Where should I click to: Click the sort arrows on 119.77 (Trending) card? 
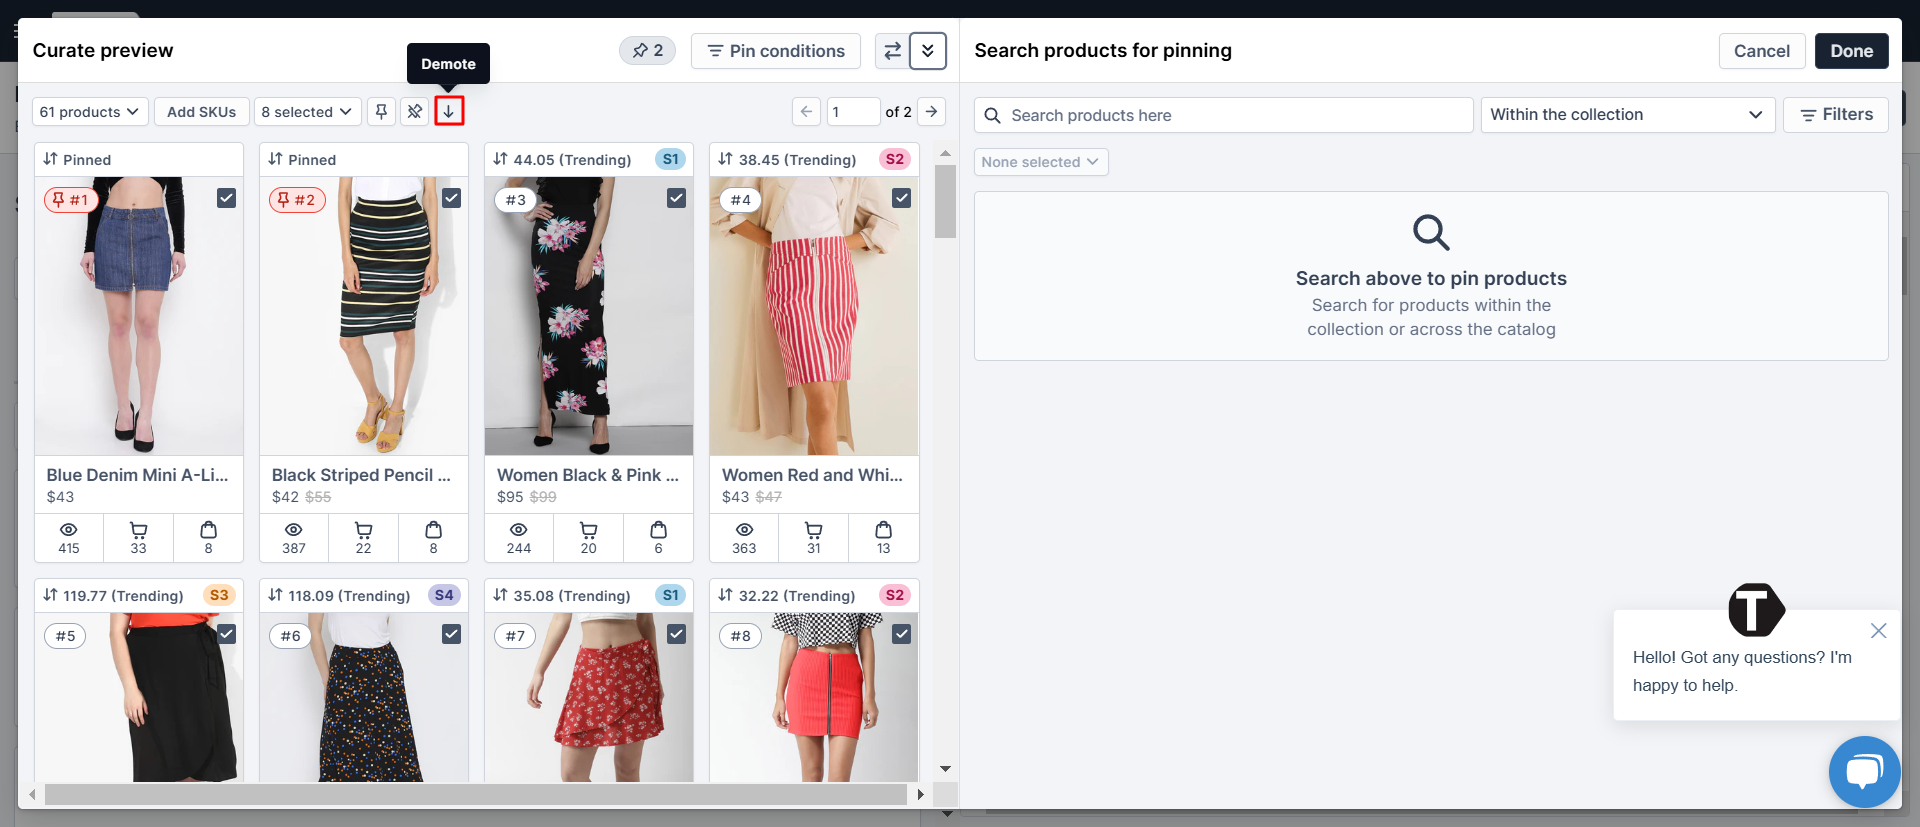pyautogui.click(x=50, y=595)
